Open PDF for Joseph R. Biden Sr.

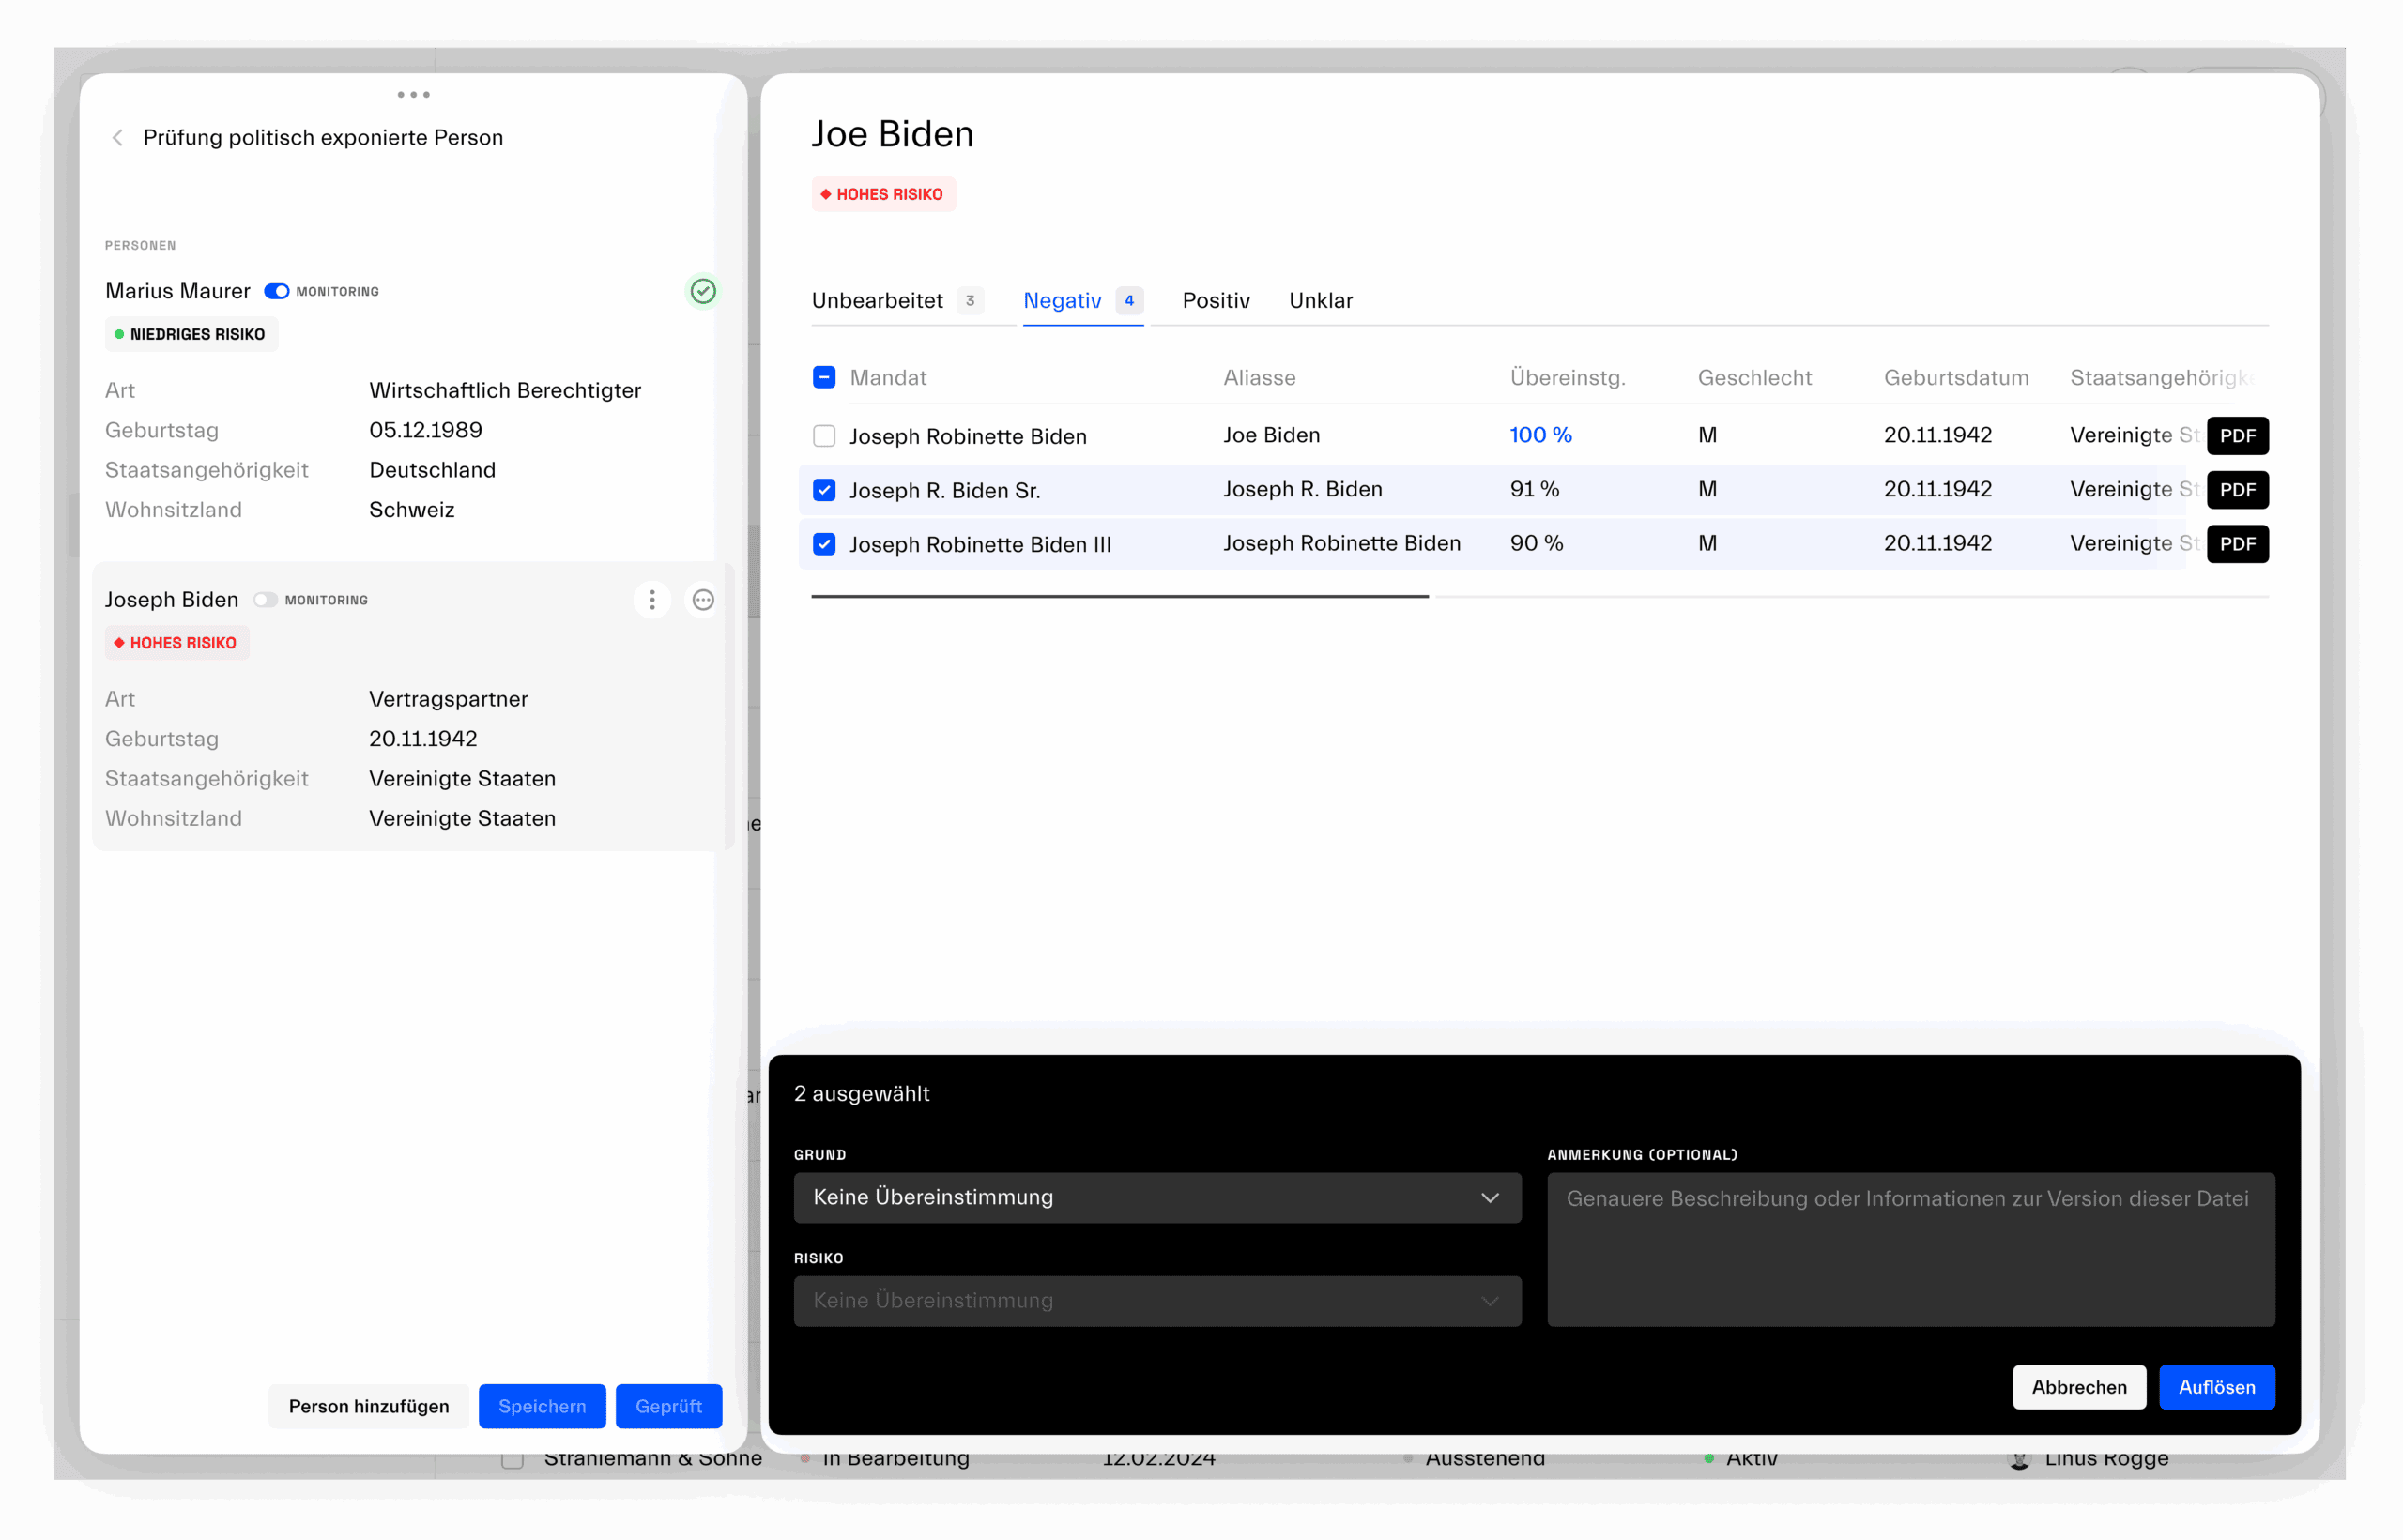(2236, 490)
